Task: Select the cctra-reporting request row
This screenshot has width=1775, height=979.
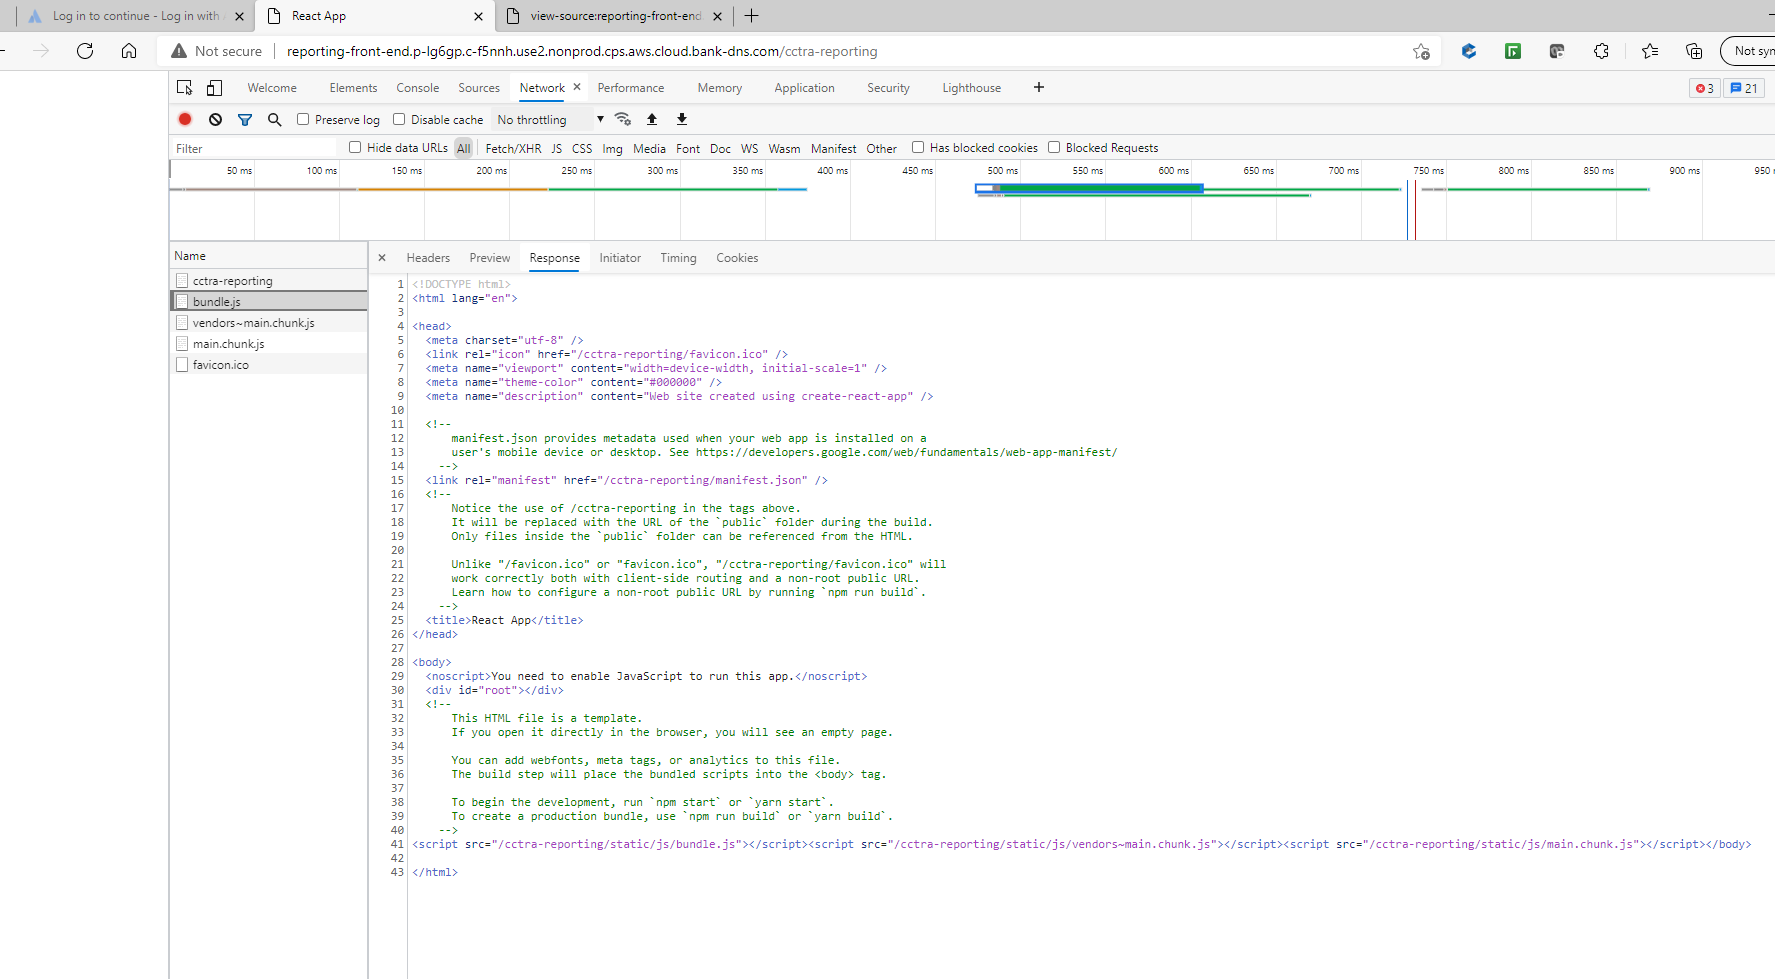Action: tap(269, 281)
